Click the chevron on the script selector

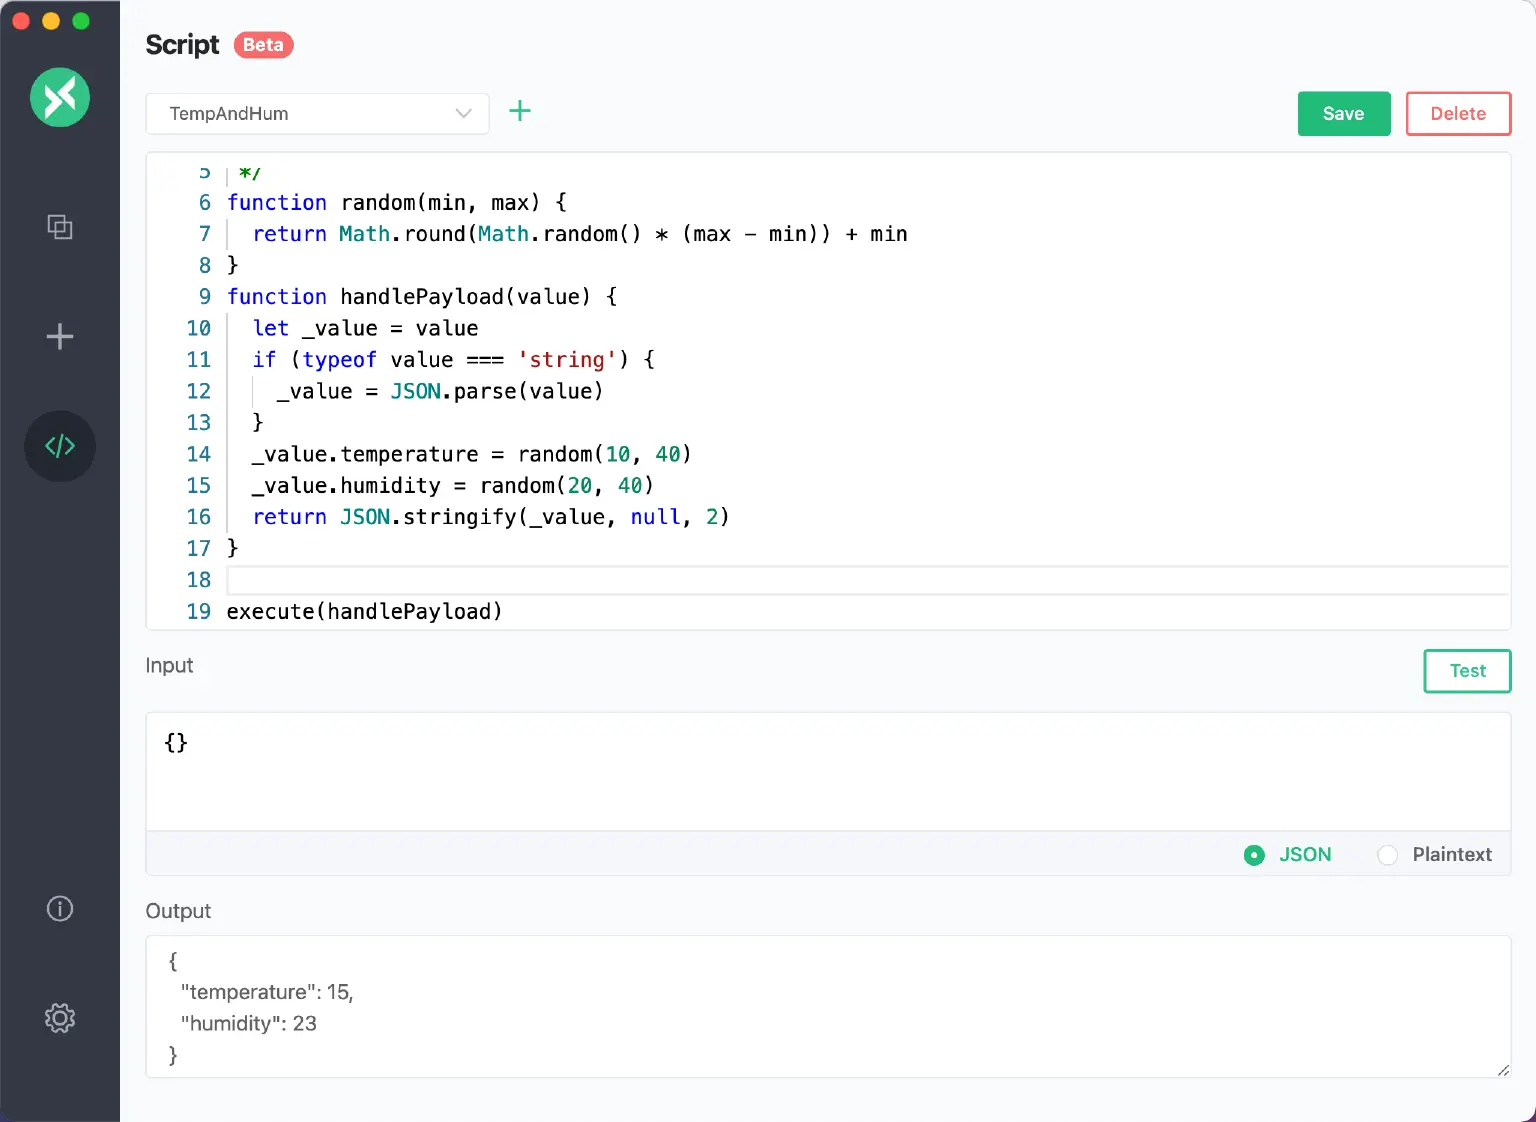tap(462, 113)
